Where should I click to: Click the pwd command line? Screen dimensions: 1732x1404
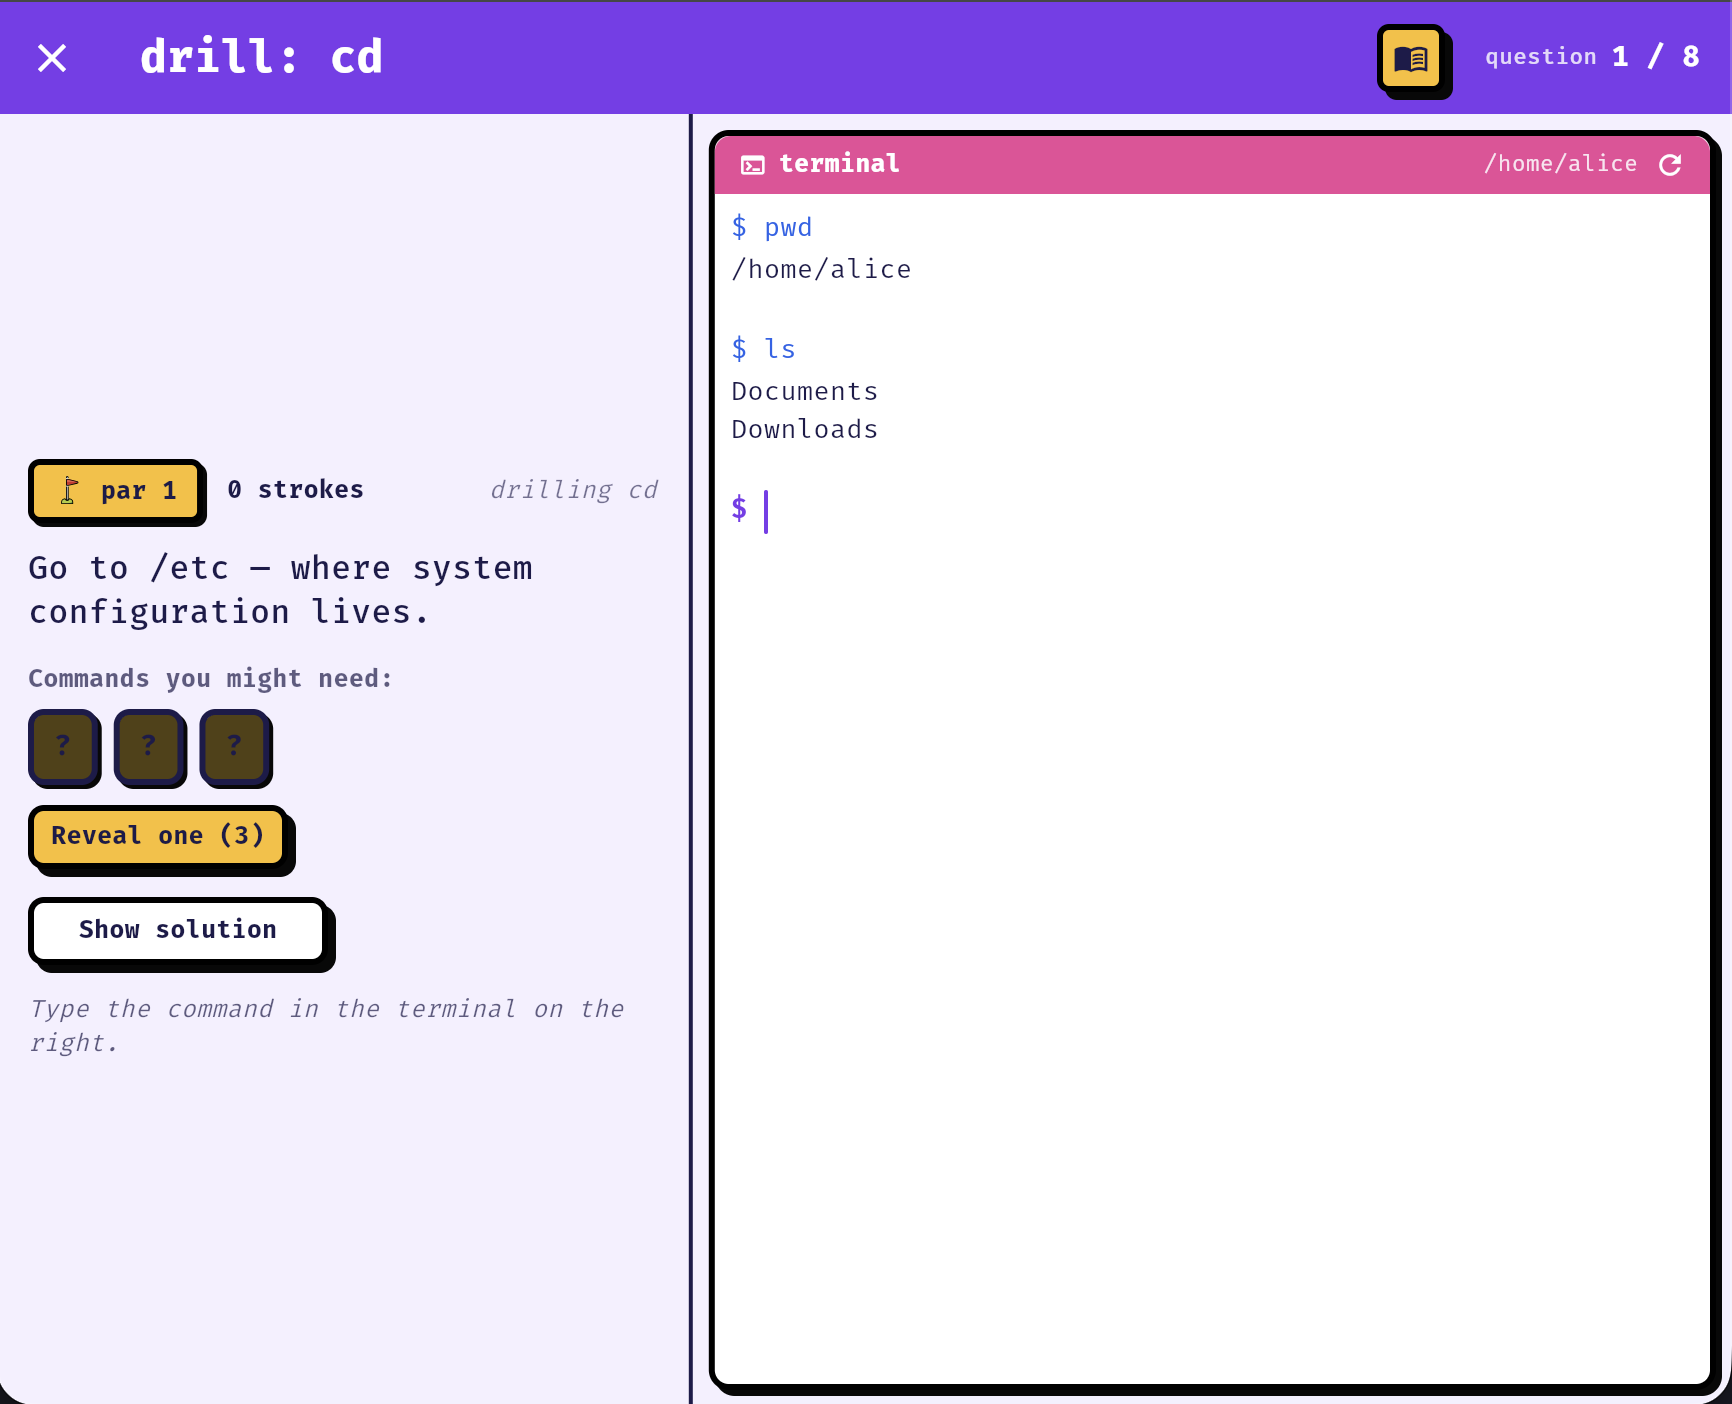point(771,228)
